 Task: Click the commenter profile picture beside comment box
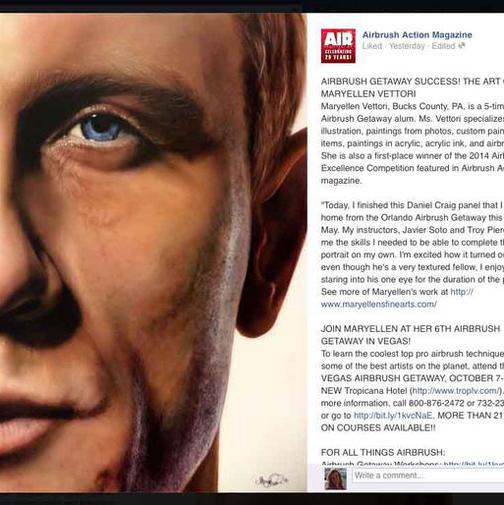point(336,479)
